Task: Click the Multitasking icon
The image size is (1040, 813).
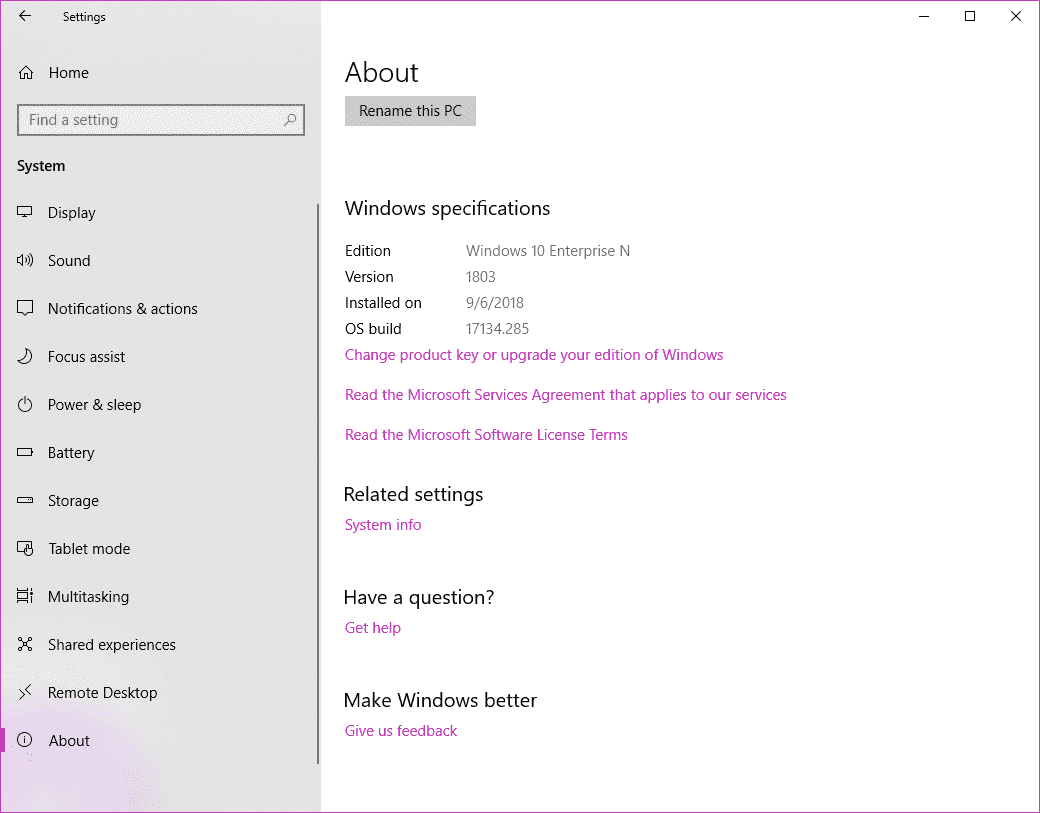Action: point(25,596)
